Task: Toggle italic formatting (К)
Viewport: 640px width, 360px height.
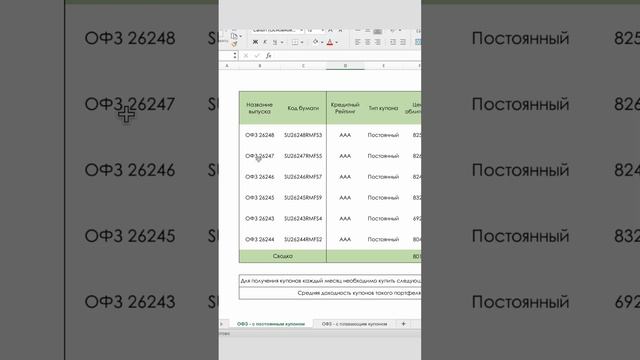Action: coord(265,42)
